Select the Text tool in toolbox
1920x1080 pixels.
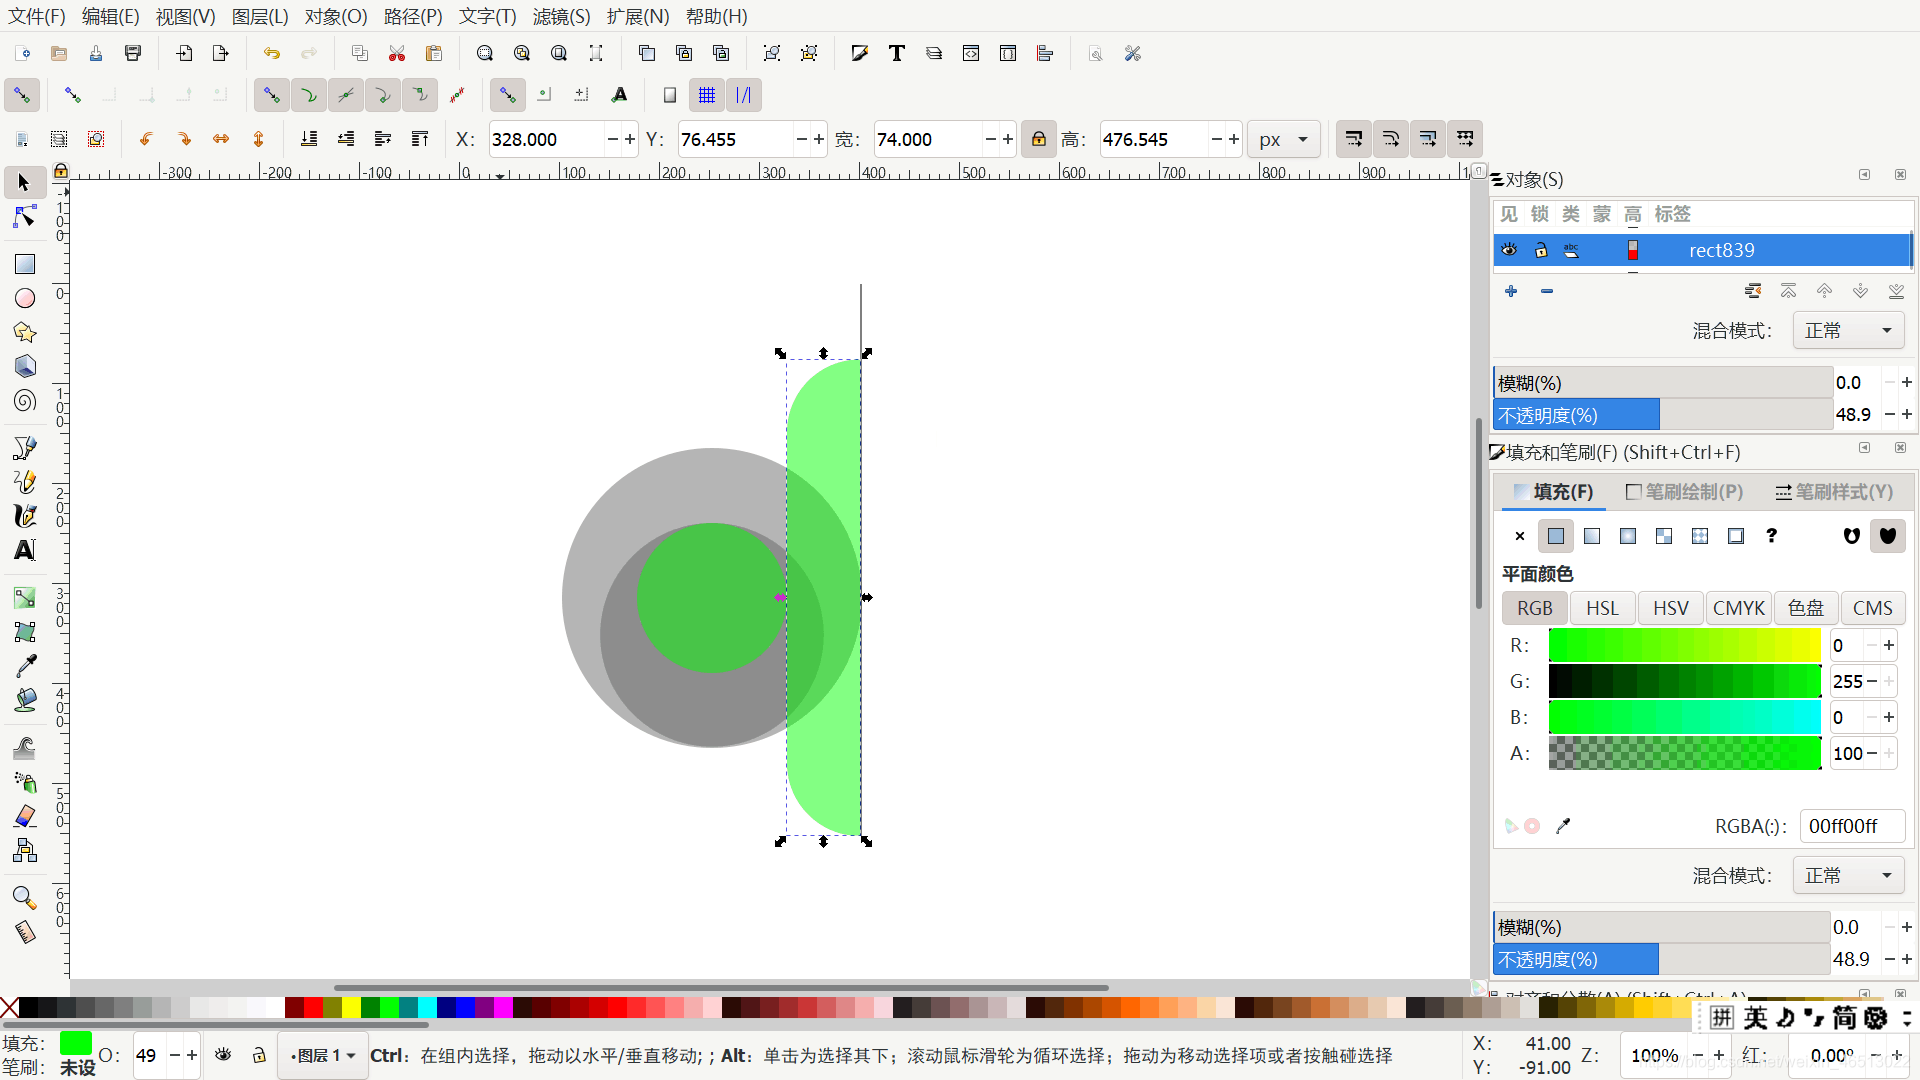(x=25, y=550)
